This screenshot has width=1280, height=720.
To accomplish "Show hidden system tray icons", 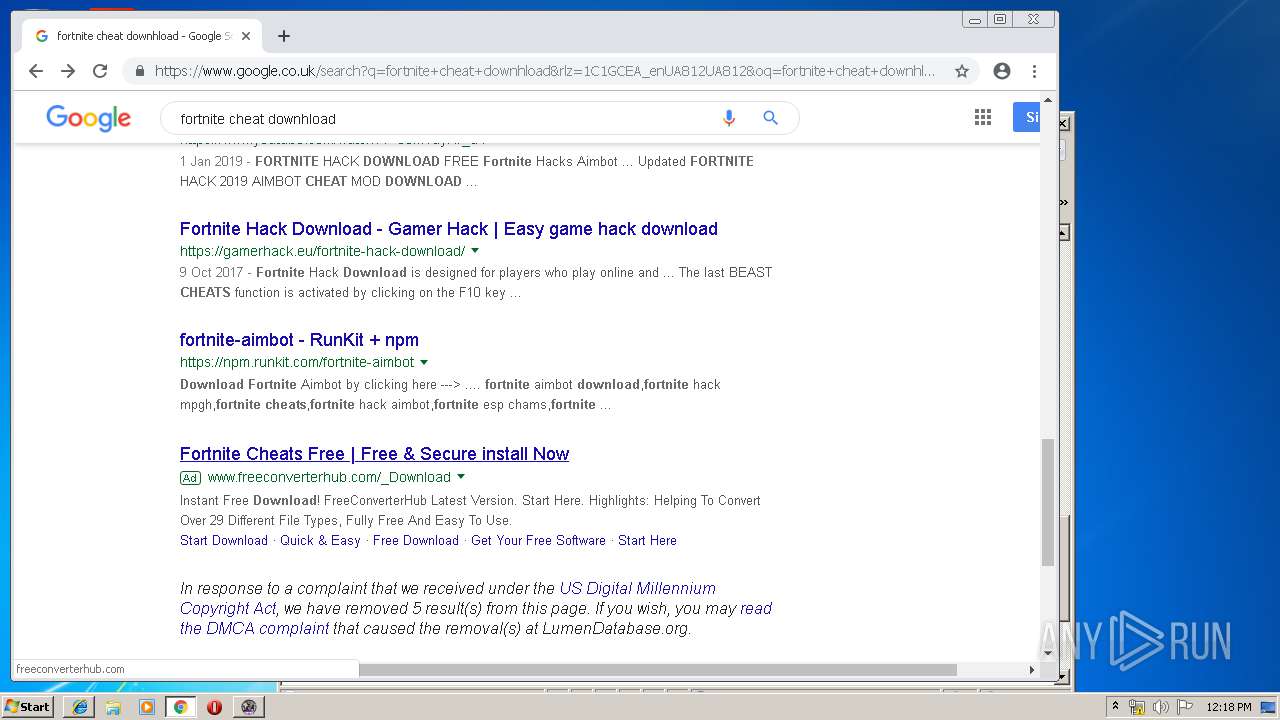I will click(1115, 706).
